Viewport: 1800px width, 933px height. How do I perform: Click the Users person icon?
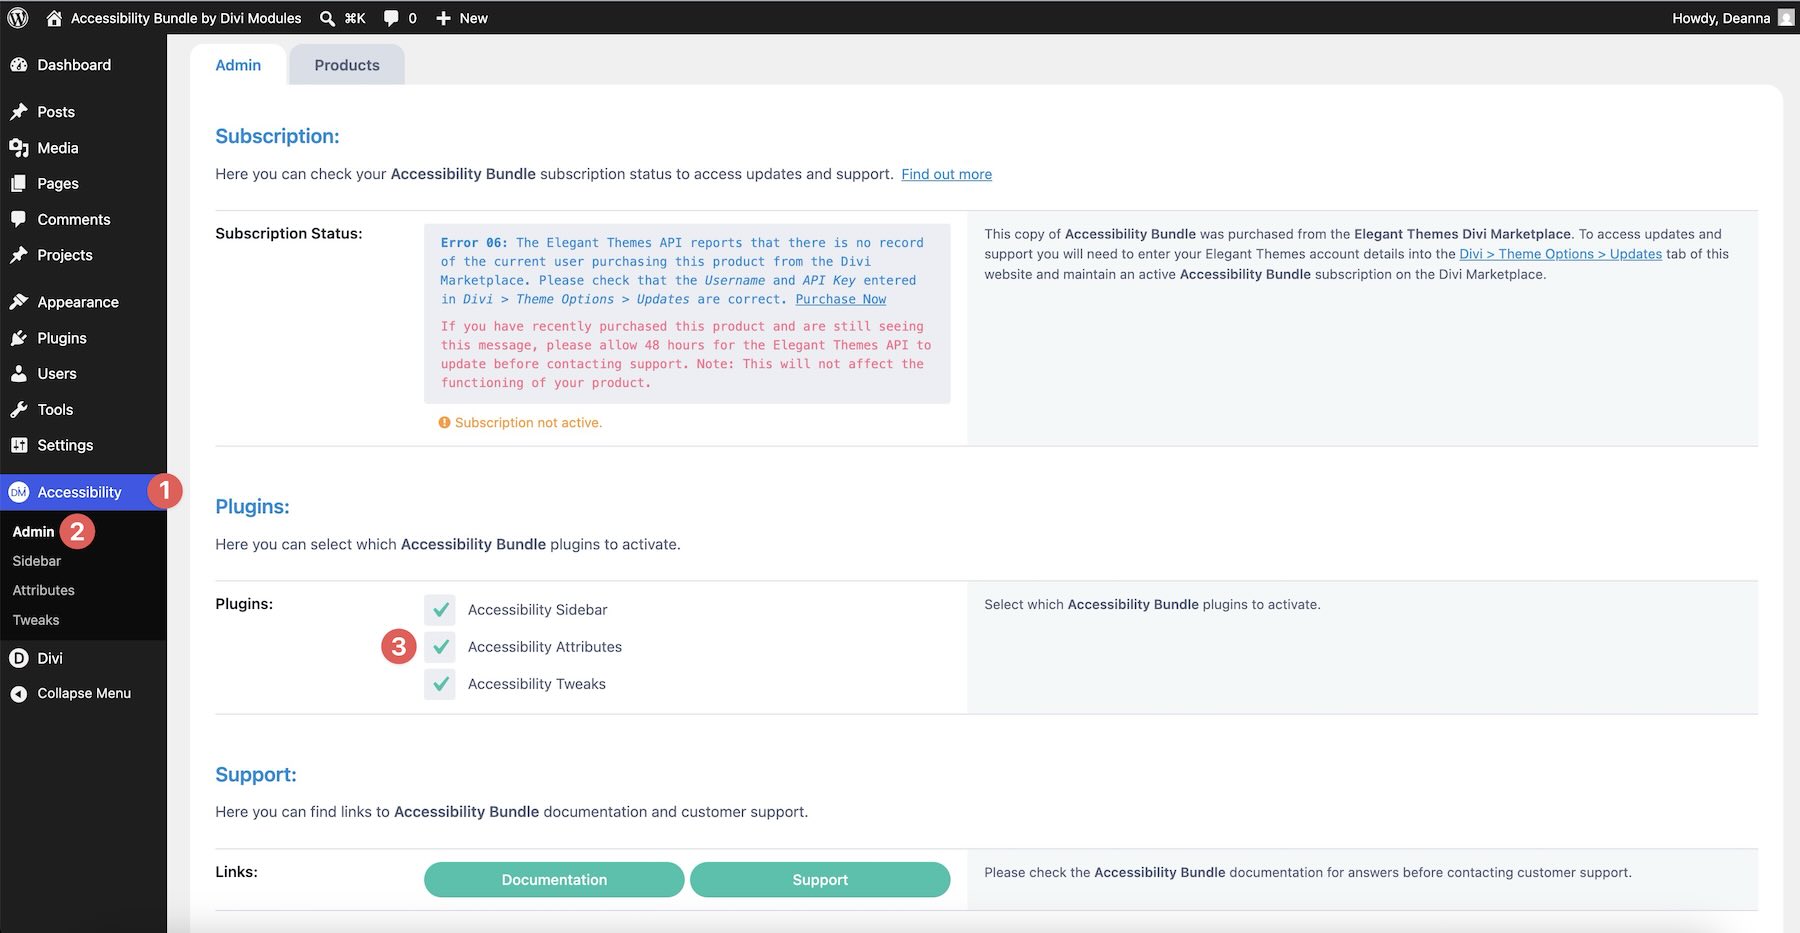(18, 374)
